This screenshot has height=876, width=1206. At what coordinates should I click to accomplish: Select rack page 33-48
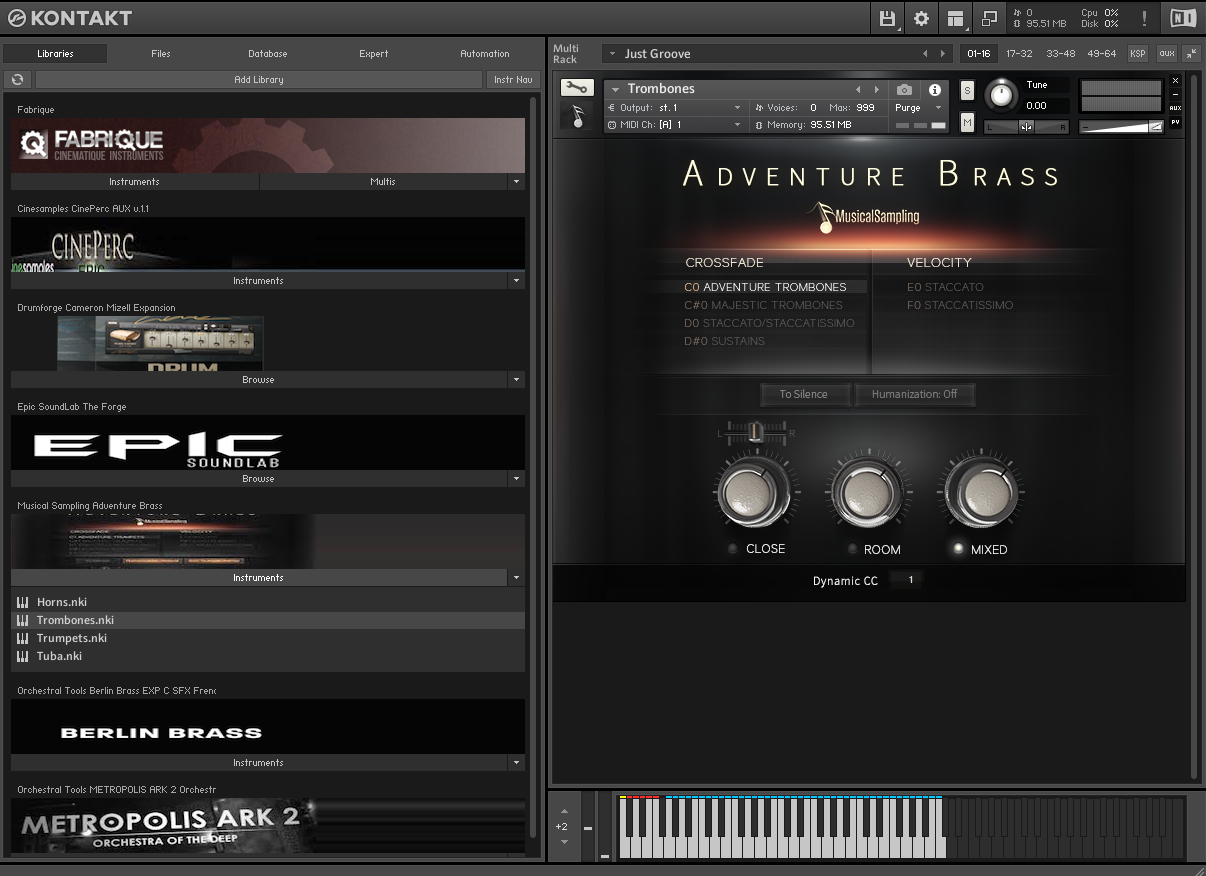tap(1060, 54)
